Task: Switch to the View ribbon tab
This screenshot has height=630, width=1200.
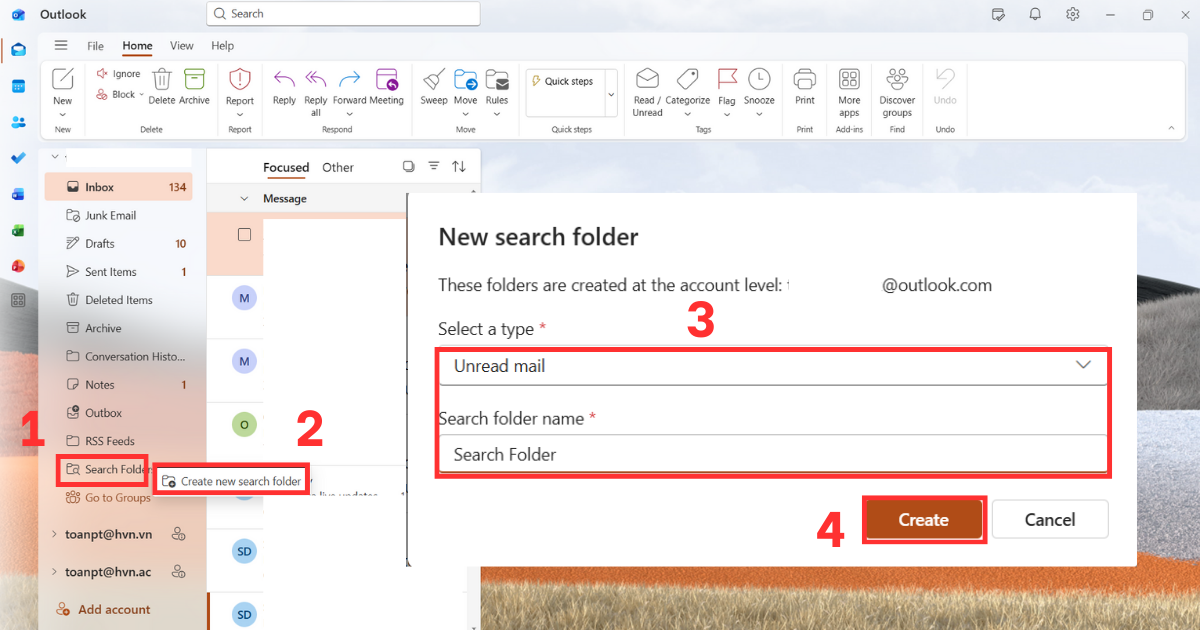Action: [x=181, y=45]
